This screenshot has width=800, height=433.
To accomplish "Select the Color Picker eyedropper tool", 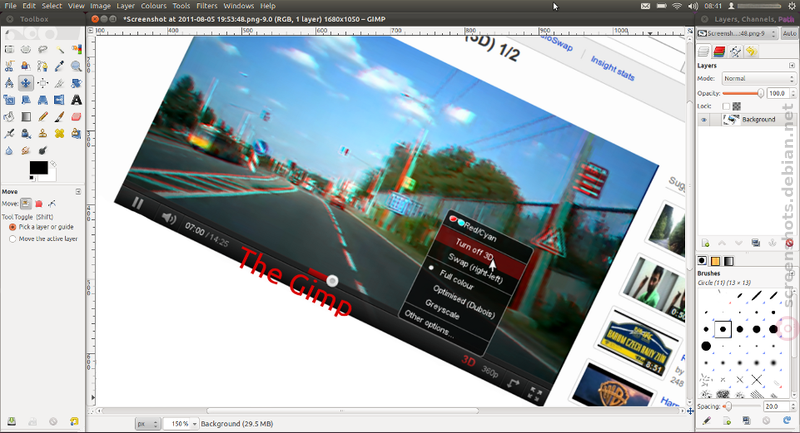I will coord(59,66).
